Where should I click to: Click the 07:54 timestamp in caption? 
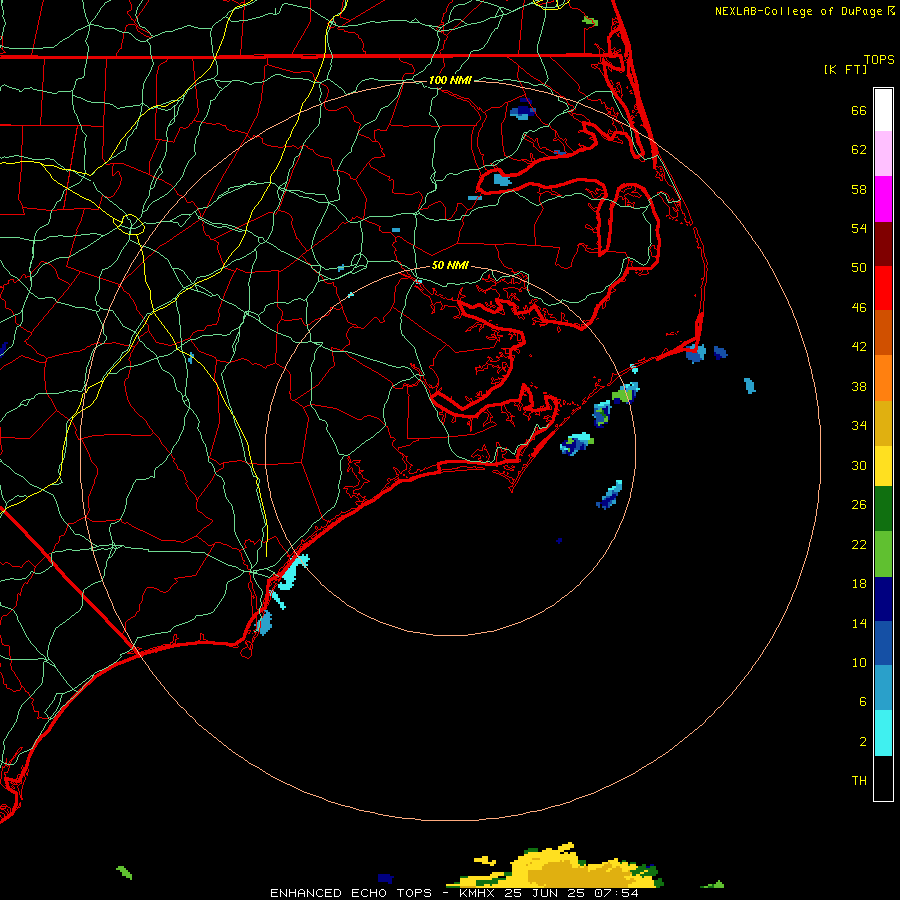point(617,893)
